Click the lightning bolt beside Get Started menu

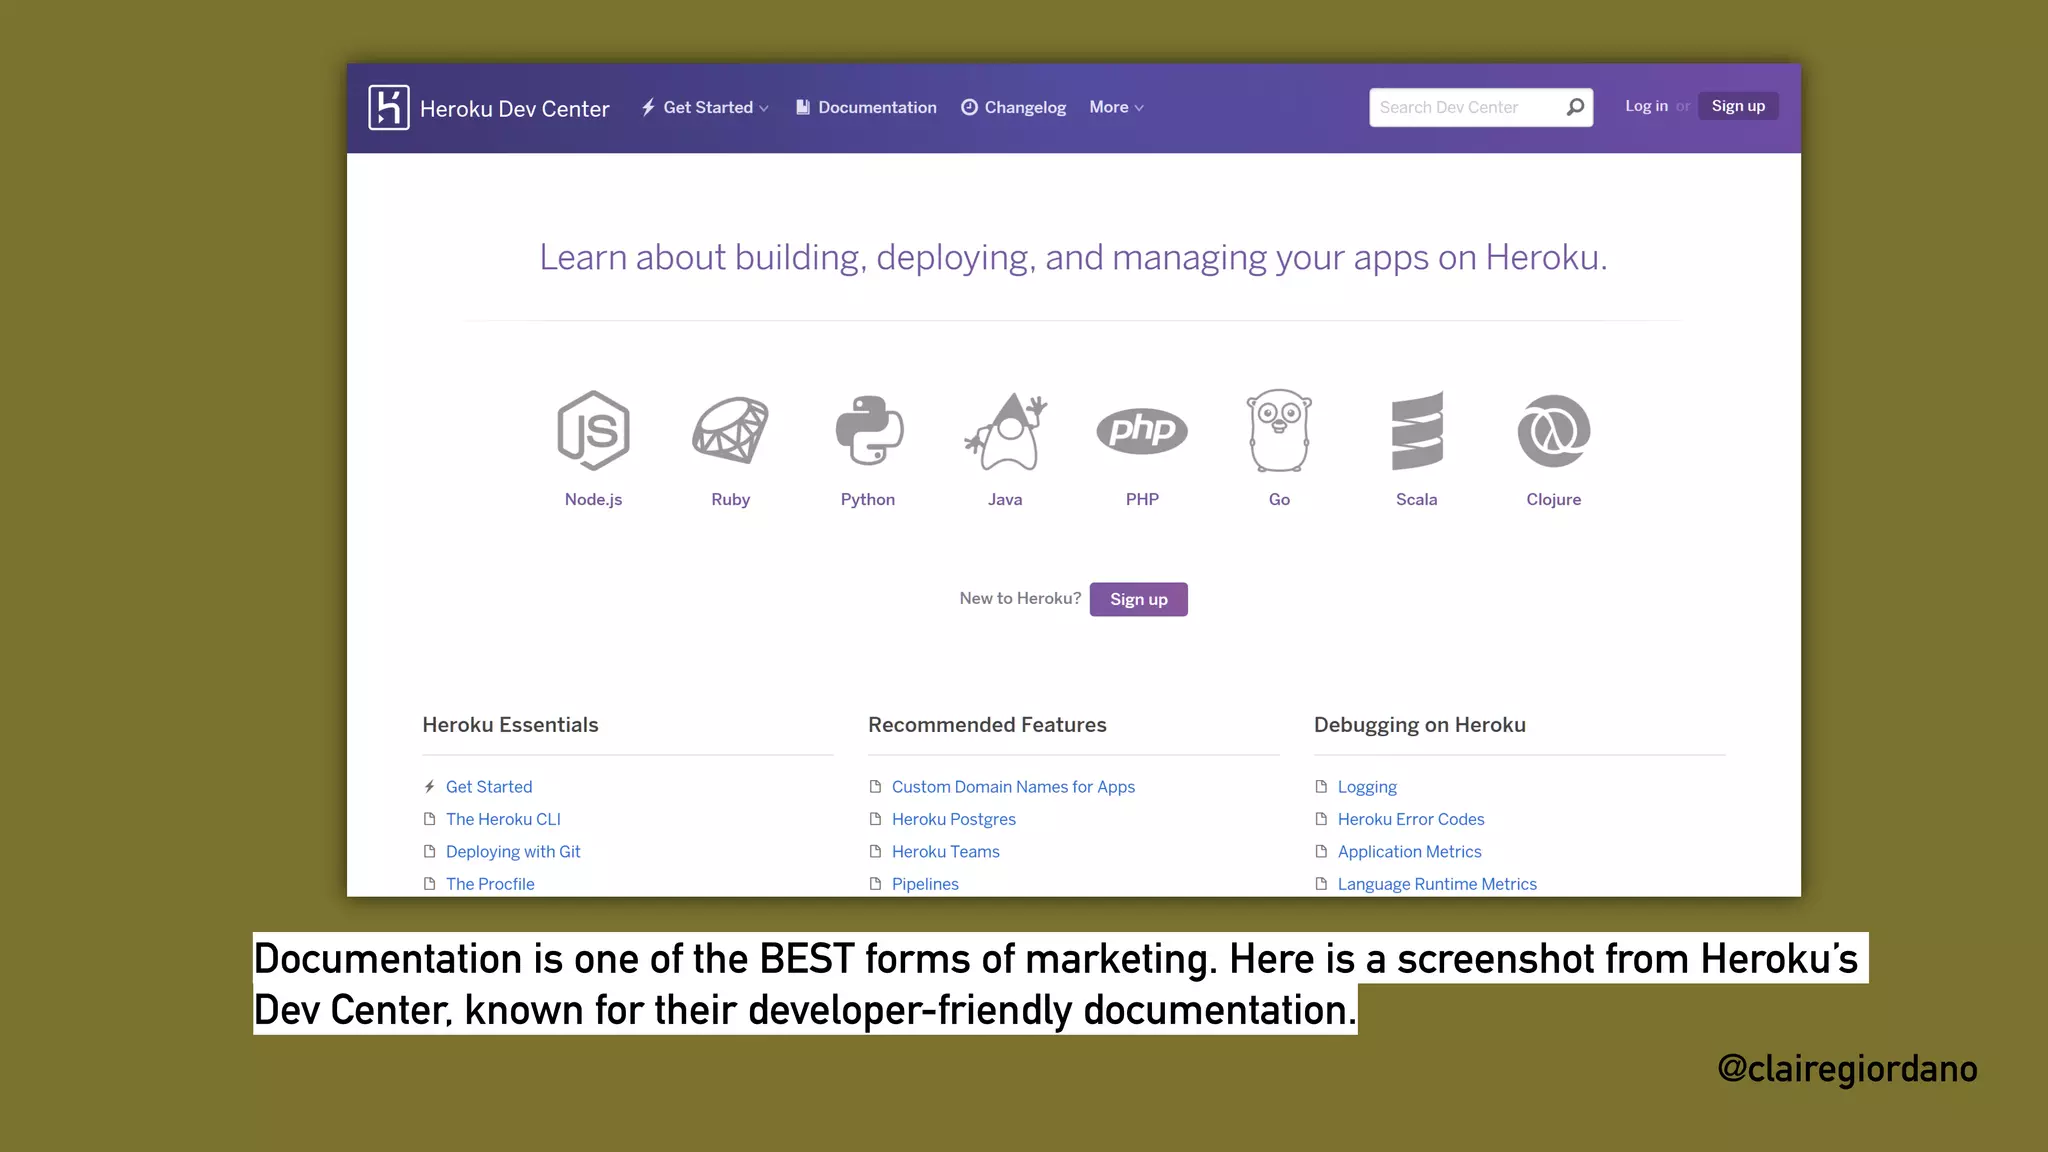click(648, 107)
